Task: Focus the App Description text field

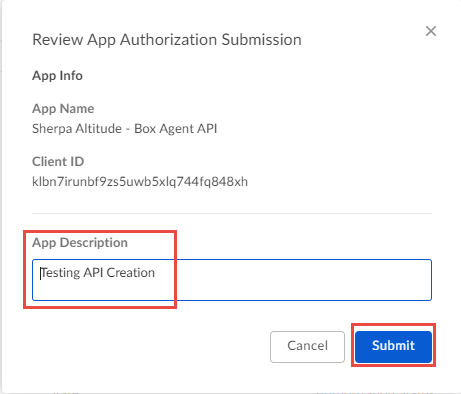Action: [x=232, y=280]
